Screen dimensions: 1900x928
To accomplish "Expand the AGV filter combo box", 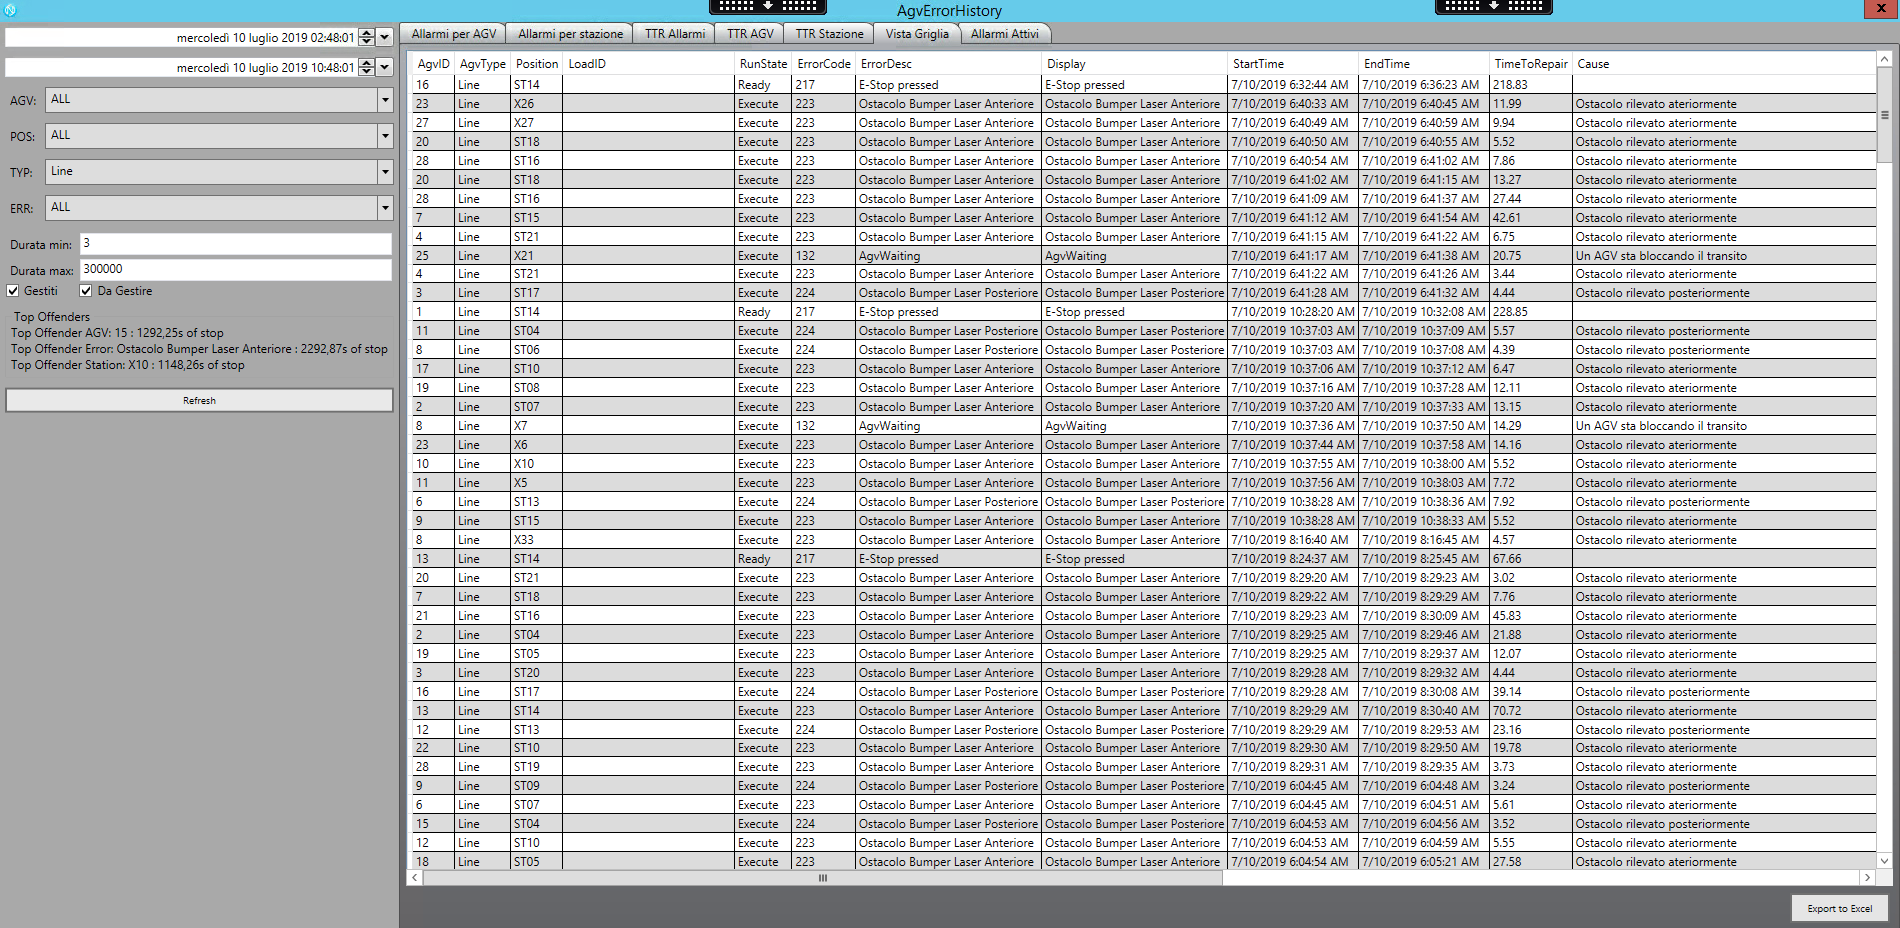I will [x=385, y=100].
